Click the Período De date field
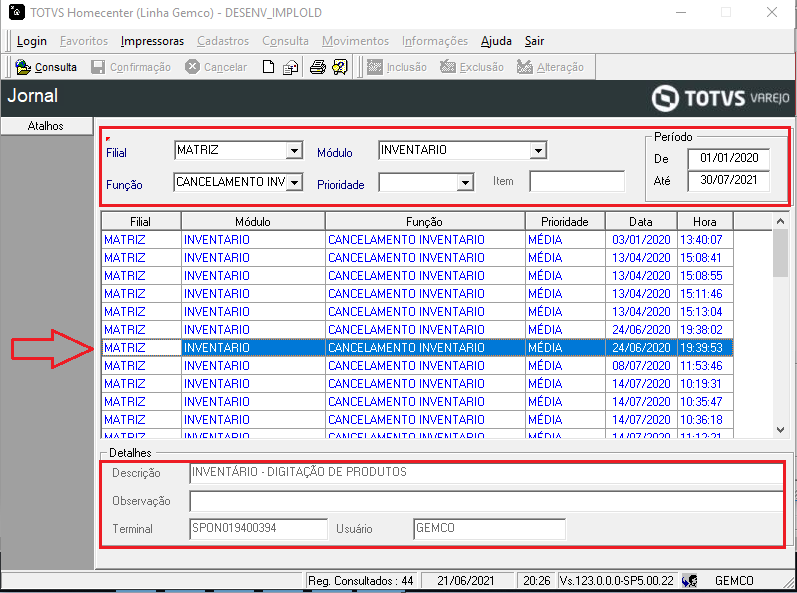This screenshot has height=593, width=797. coord(728,158)
